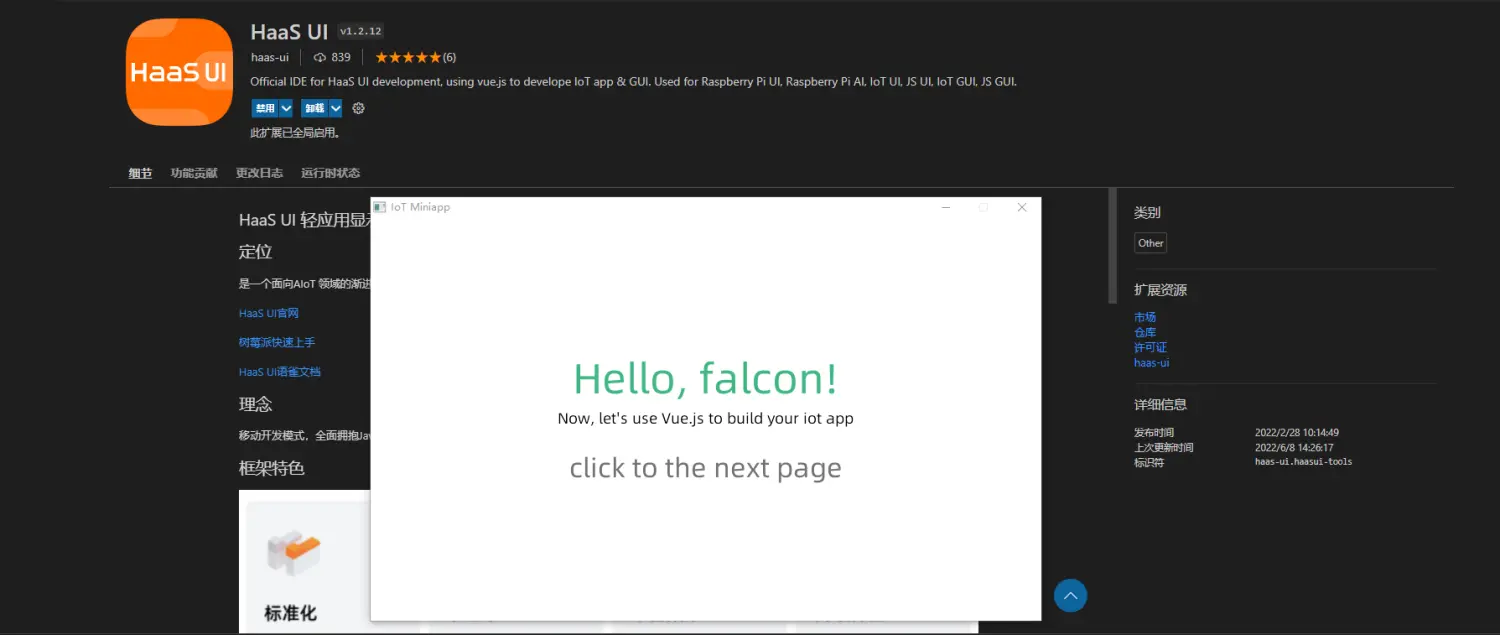
Task: Click the details pane vertical scrollbar
Action: 1112,245
